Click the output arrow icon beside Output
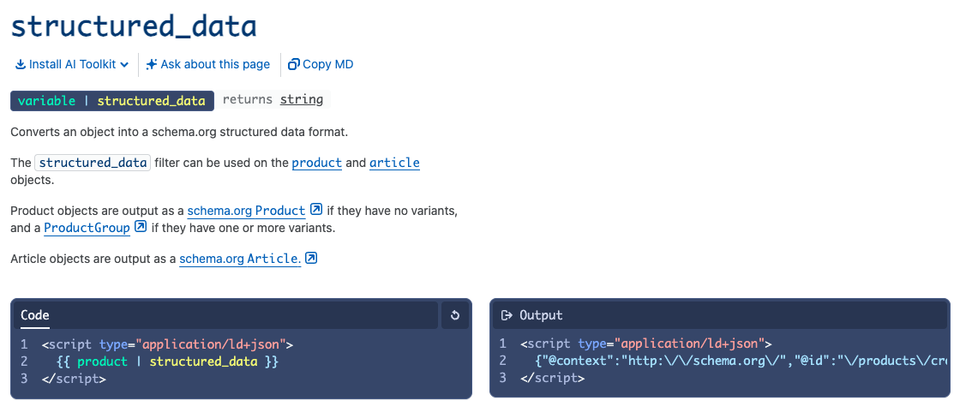960x411 pixels. [506, 315]
